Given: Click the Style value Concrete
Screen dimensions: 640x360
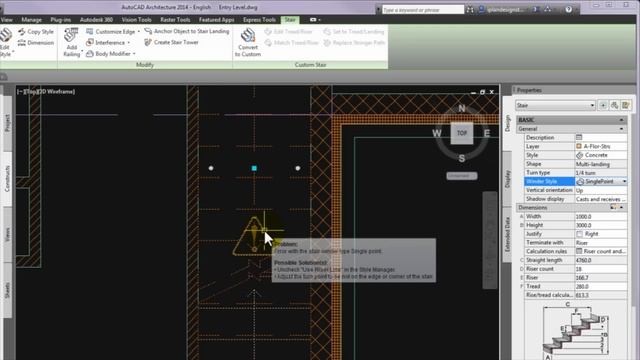Looking at the screenshot, I should pos(600,155).
